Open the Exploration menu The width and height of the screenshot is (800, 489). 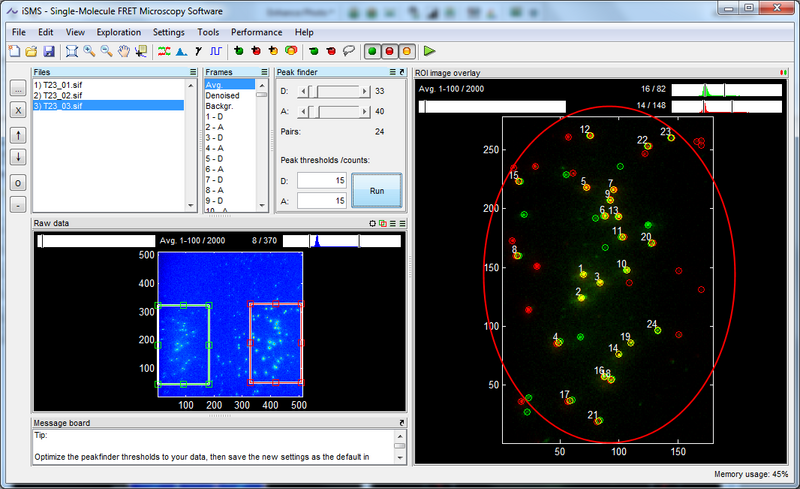point(119,32)
